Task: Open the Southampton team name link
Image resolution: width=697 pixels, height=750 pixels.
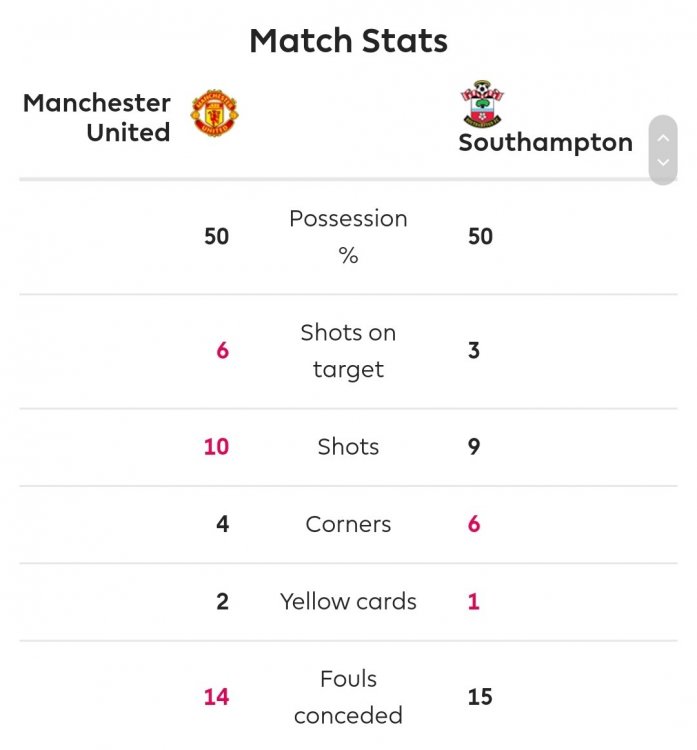Action: click(x=545, y=143)
